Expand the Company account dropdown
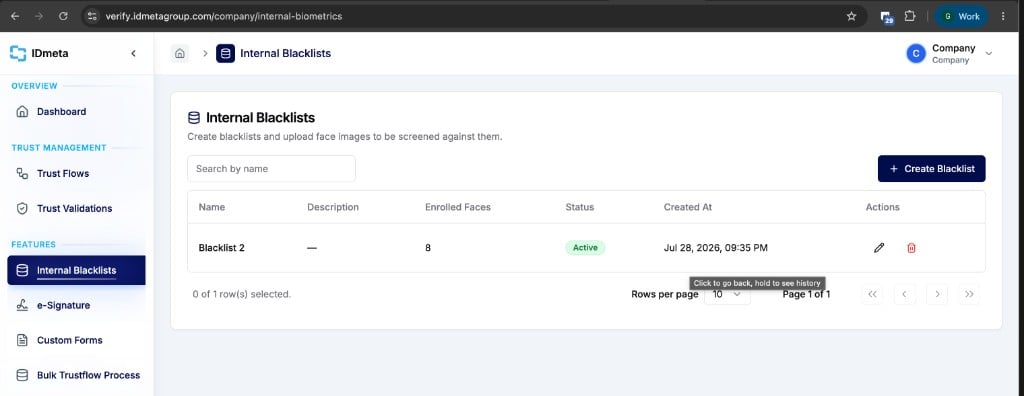Image resolution: width=1024 pixels, height=396 pixels. (989, 54)
